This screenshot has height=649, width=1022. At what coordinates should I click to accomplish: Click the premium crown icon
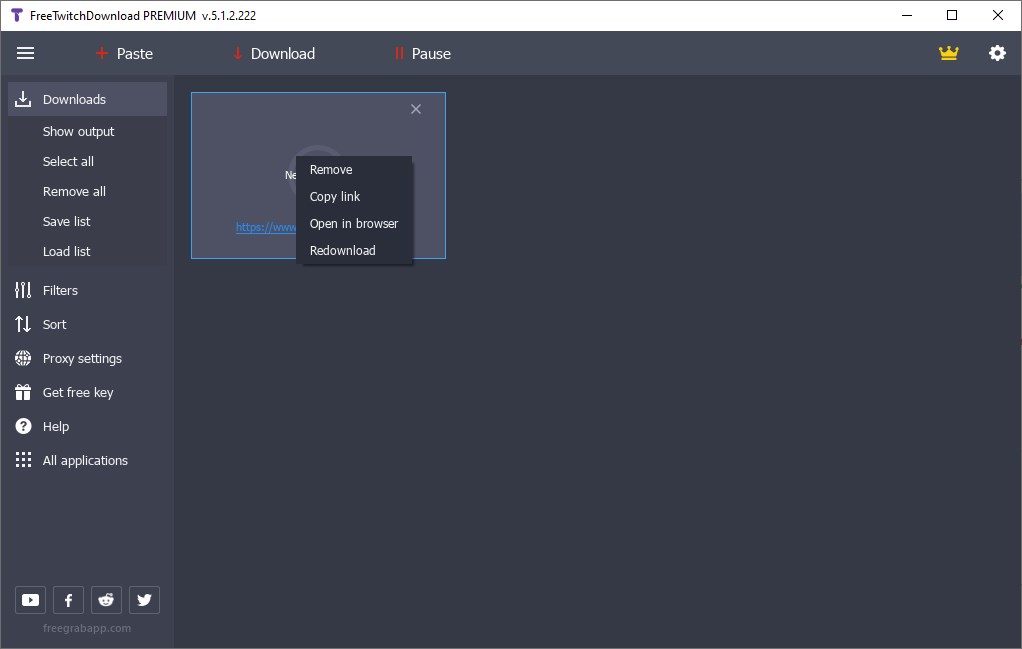tap(948, 53)
